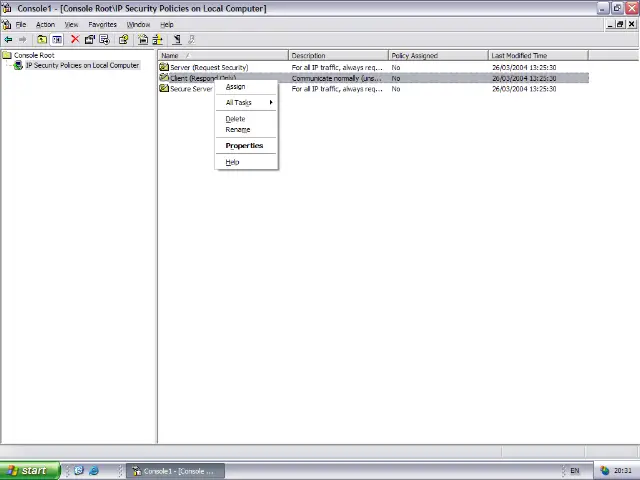Screen dimensions: 640x480
Task: Click the 20:31 taskbar clock
Action: (623, 471)
